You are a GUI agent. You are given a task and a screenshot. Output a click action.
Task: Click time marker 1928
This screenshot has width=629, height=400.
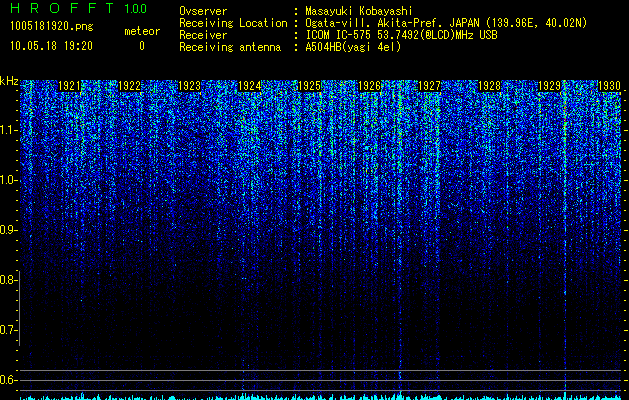(x=490, y=86)
